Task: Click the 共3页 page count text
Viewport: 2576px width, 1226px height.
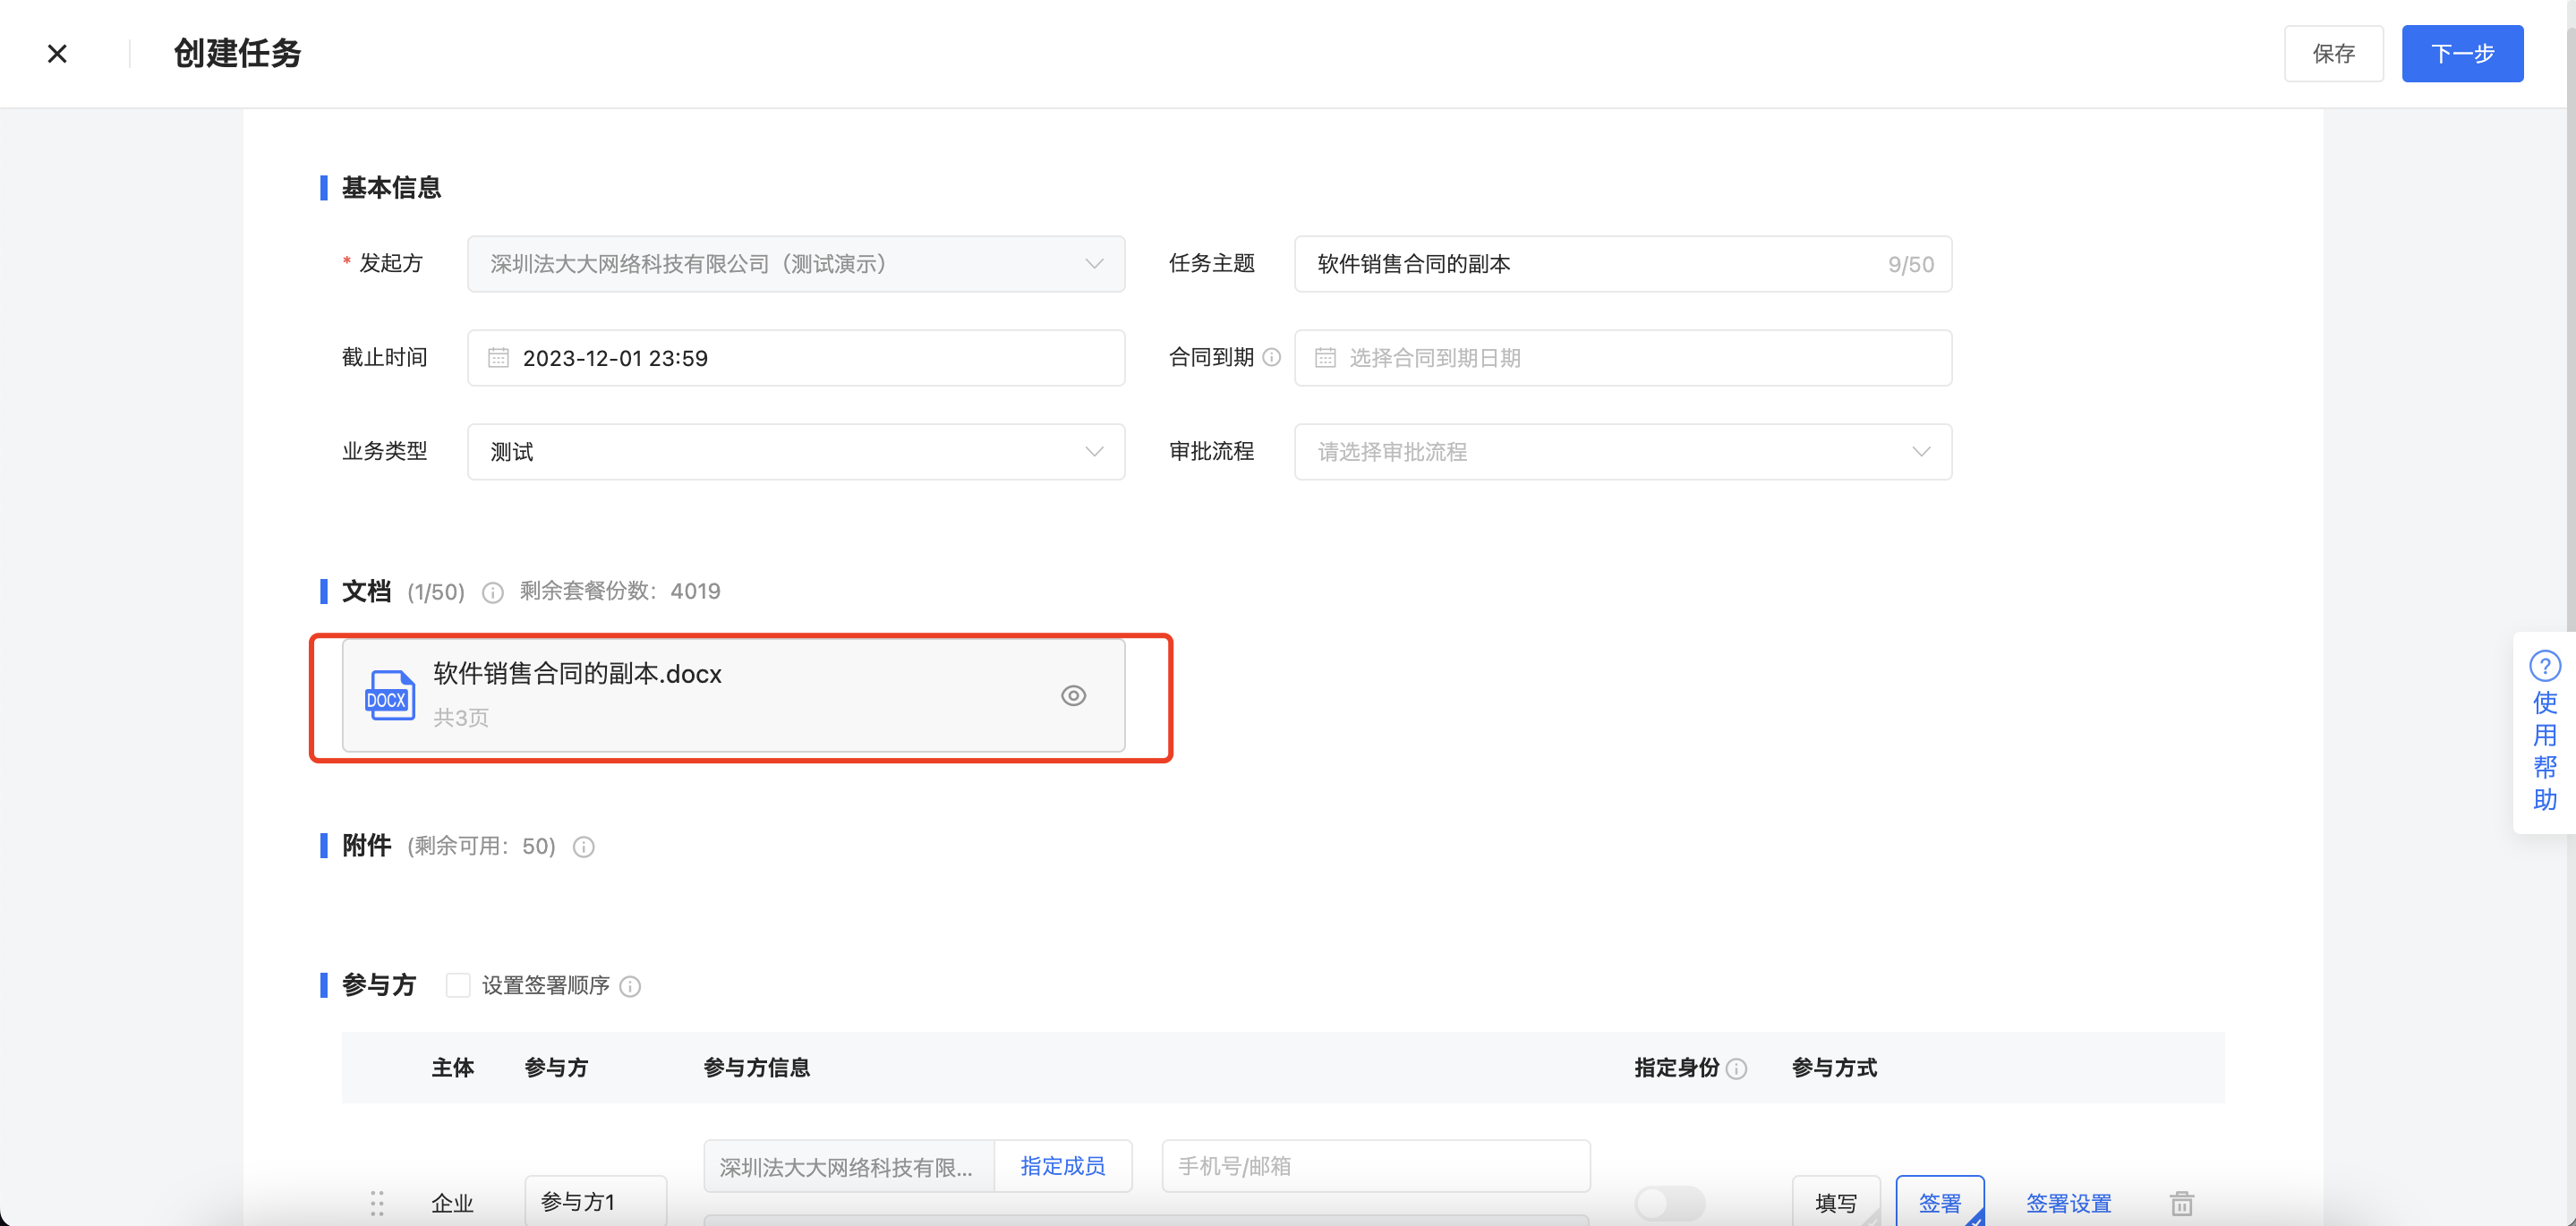Action: pos(460,718)
